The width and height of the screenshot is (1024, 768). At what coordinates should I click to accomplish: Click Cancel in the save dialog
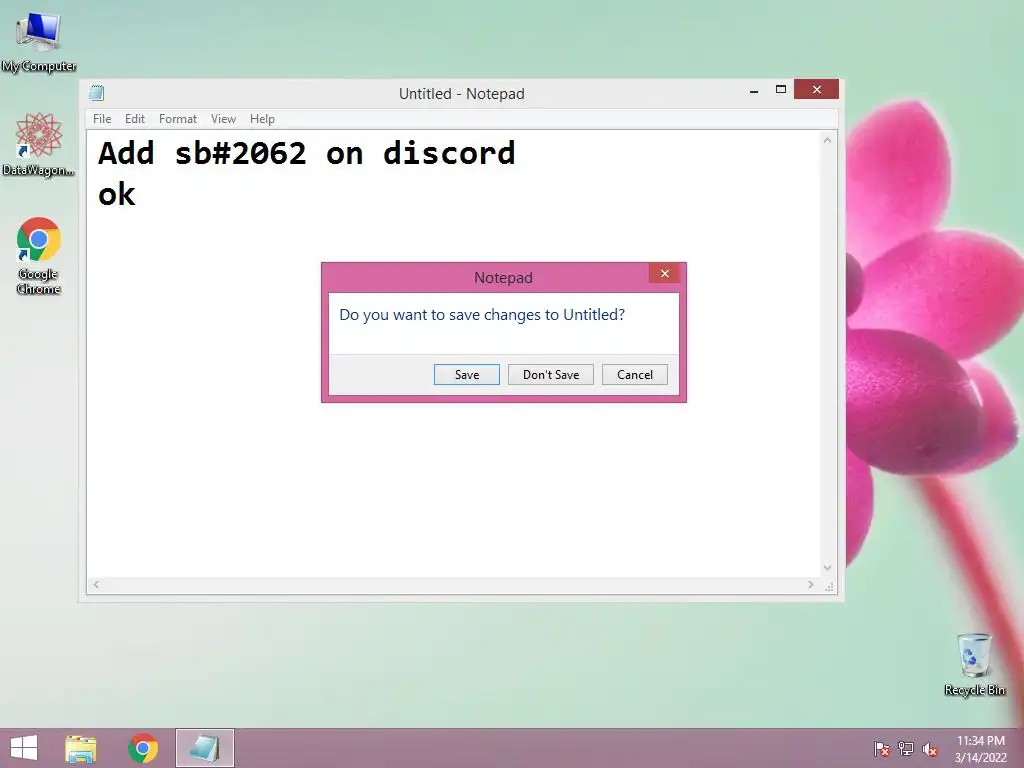[x=635, y=375]
